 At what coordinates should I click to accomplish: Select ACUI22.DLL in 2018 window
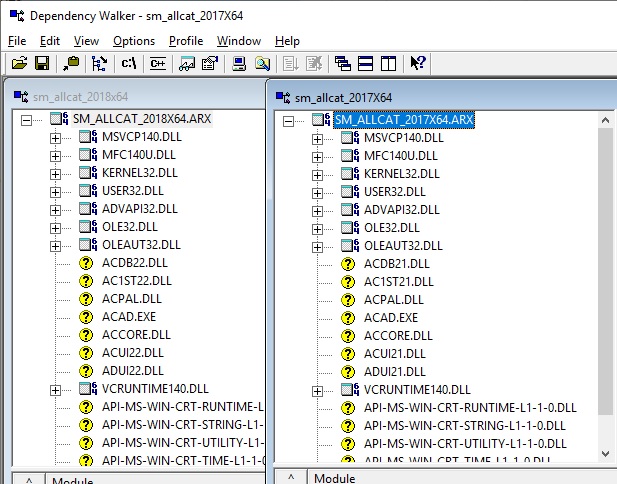(x=133, y=353)
